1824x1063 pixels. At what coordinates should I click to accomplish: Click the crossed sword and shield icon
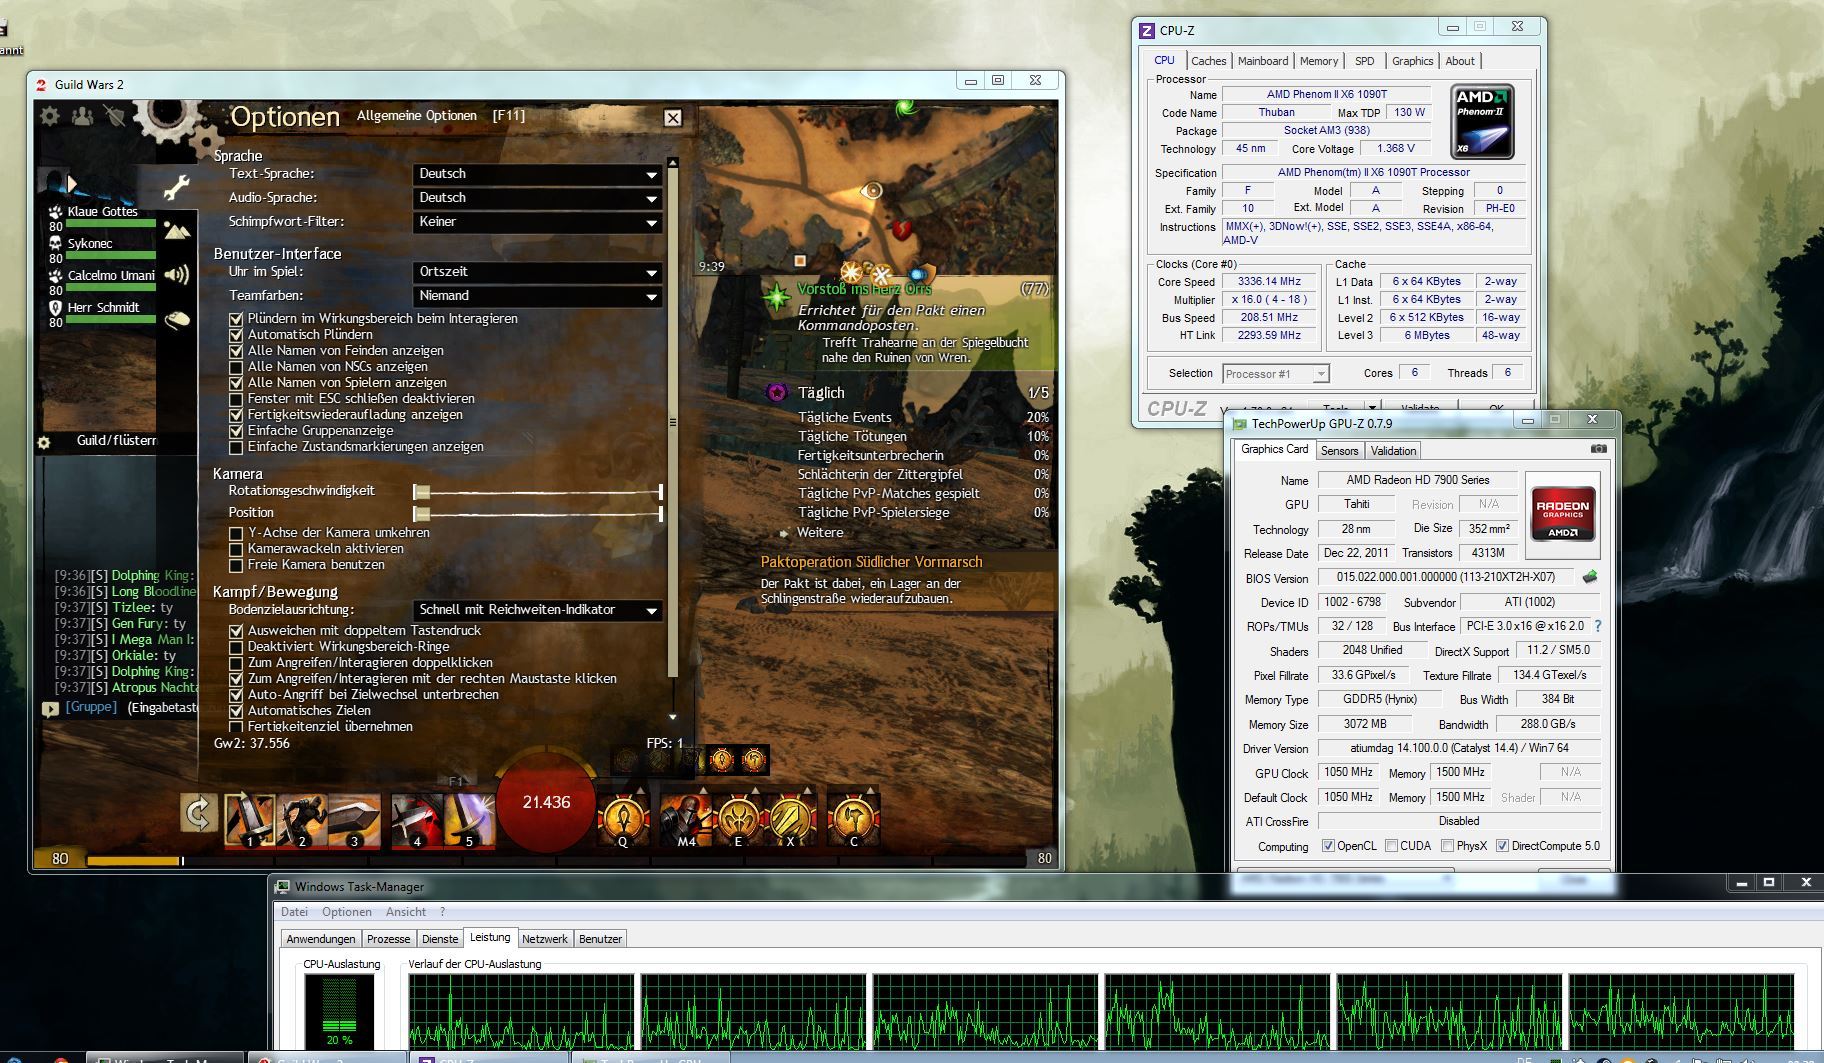pyautogui.click(x=115, y=116)
